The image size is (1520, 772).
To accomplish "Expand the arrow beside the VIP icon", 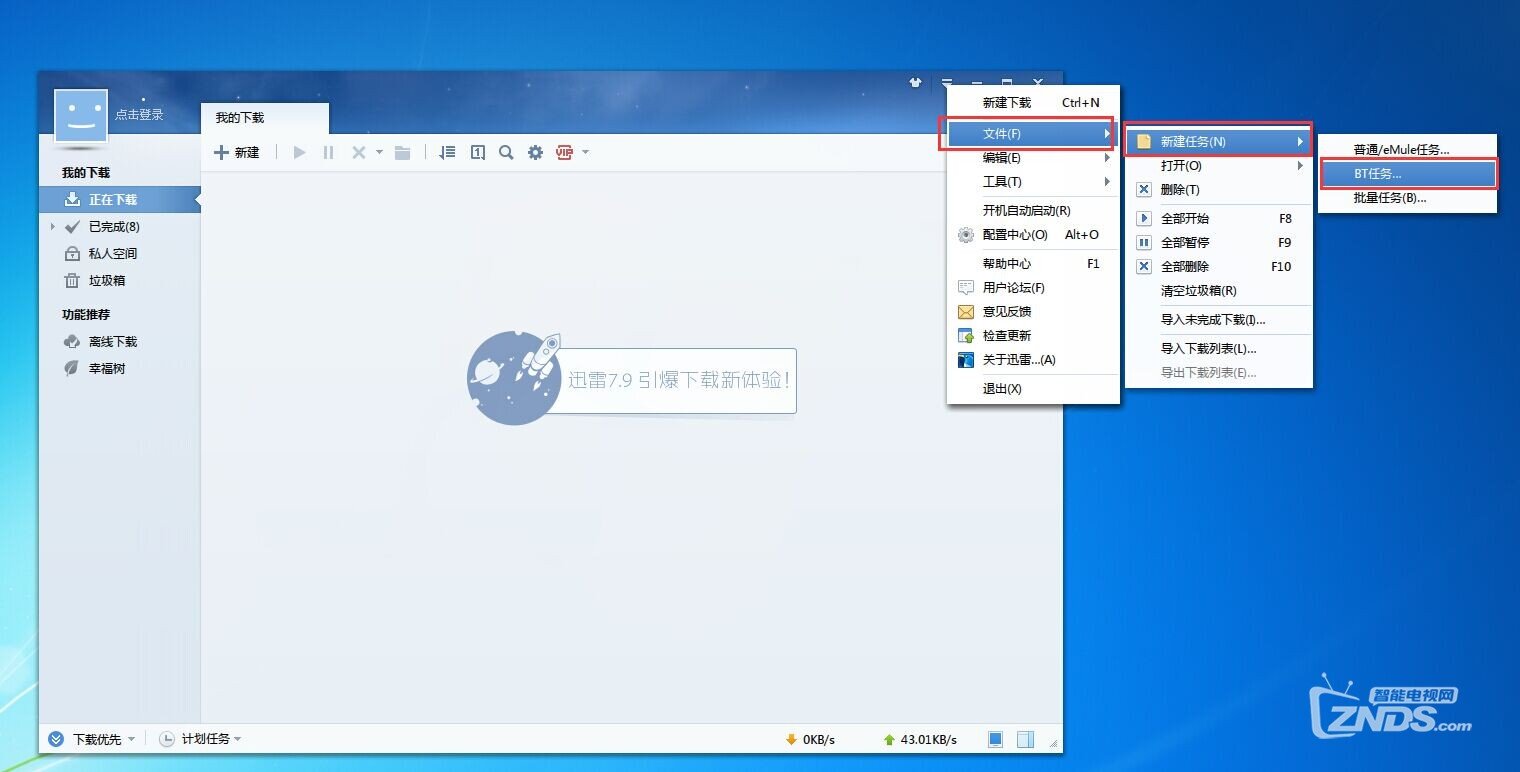I will 585,153.
